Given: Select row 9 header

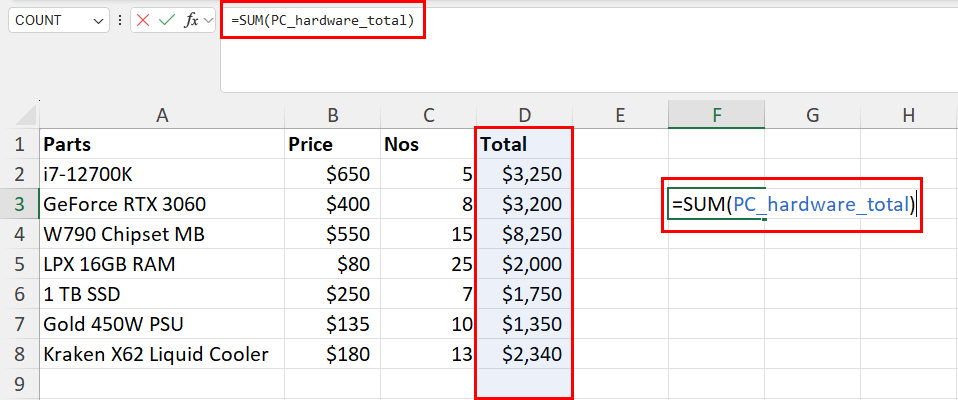Looking at the screenshot, I should tap(20, 384).
